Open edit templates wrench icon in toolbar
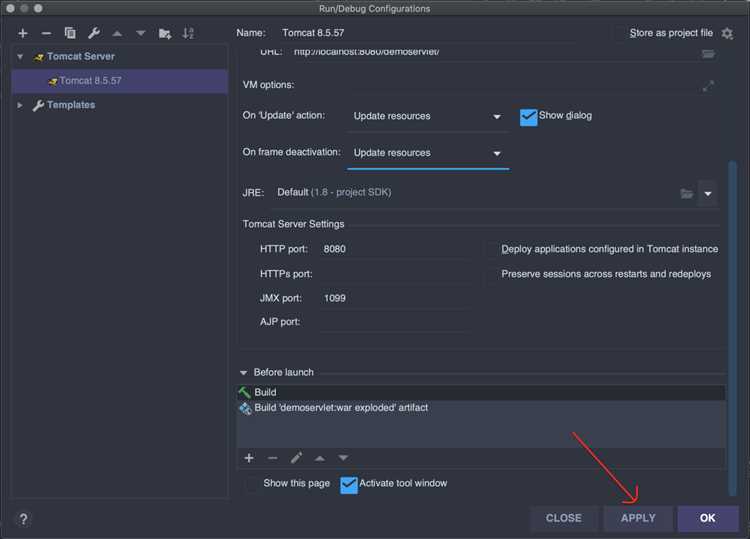 point(94,33)
